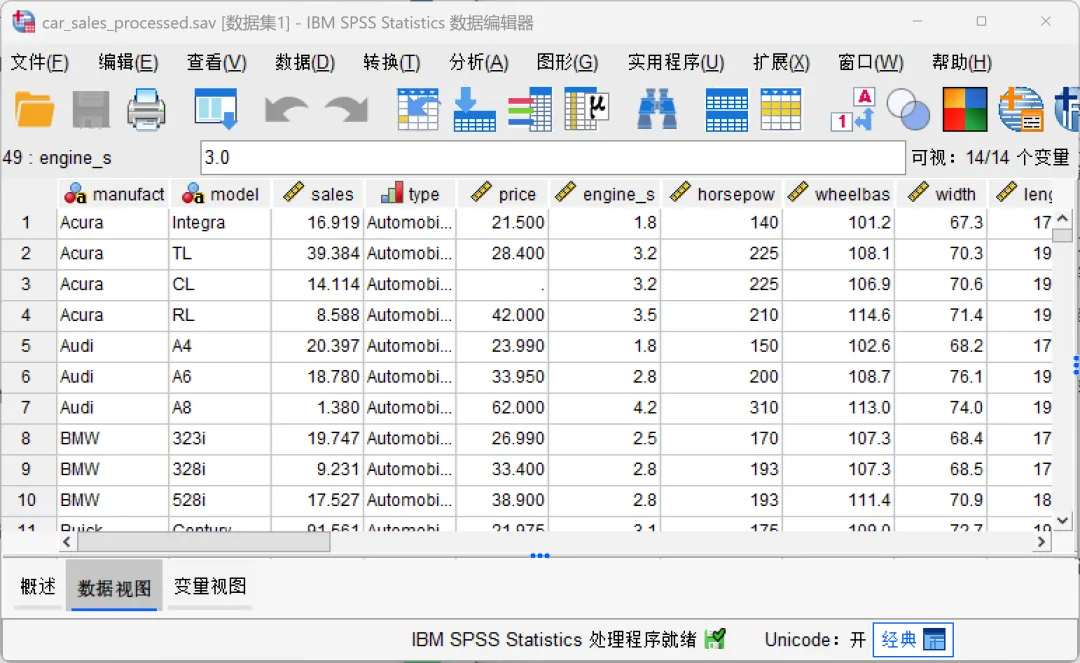Screen dimensions: 1080x663
Task: Open the 编辑(E) menu
Action: pyautogui.click(x=128, y=63)
